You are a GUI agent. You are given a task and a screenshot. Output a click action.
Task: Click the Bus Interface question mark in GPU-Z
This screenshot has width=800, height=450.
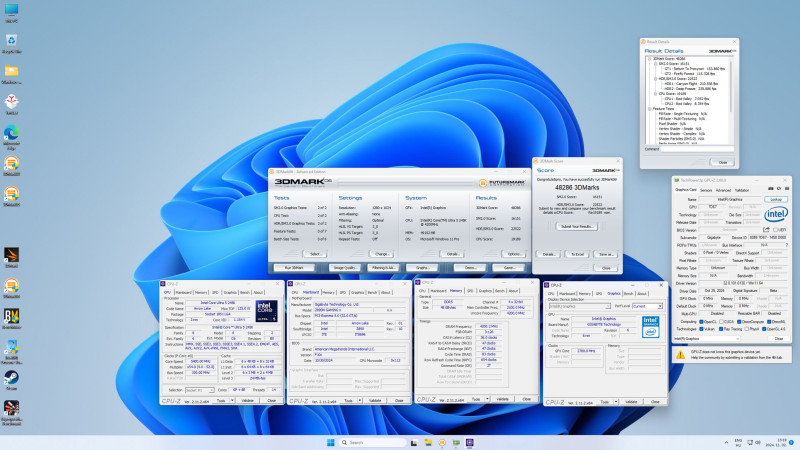[x=786, y=245]
